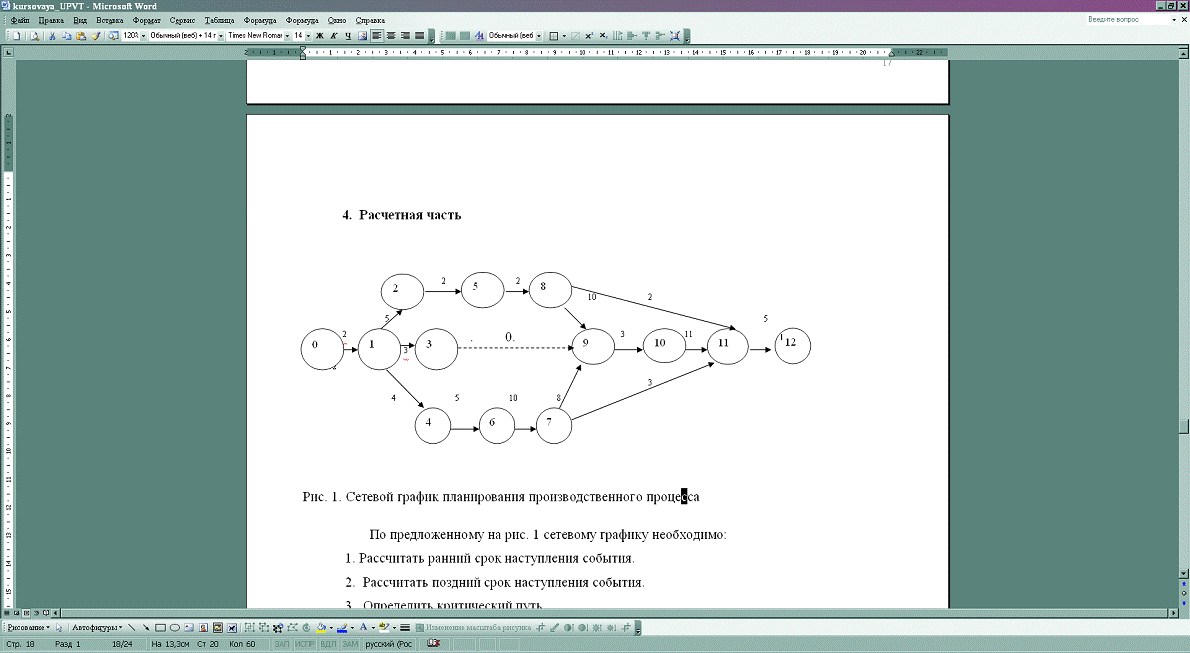Viewport: 1190px width, 653px height.
Task: Open the Таблица menu
Action: 219,21
